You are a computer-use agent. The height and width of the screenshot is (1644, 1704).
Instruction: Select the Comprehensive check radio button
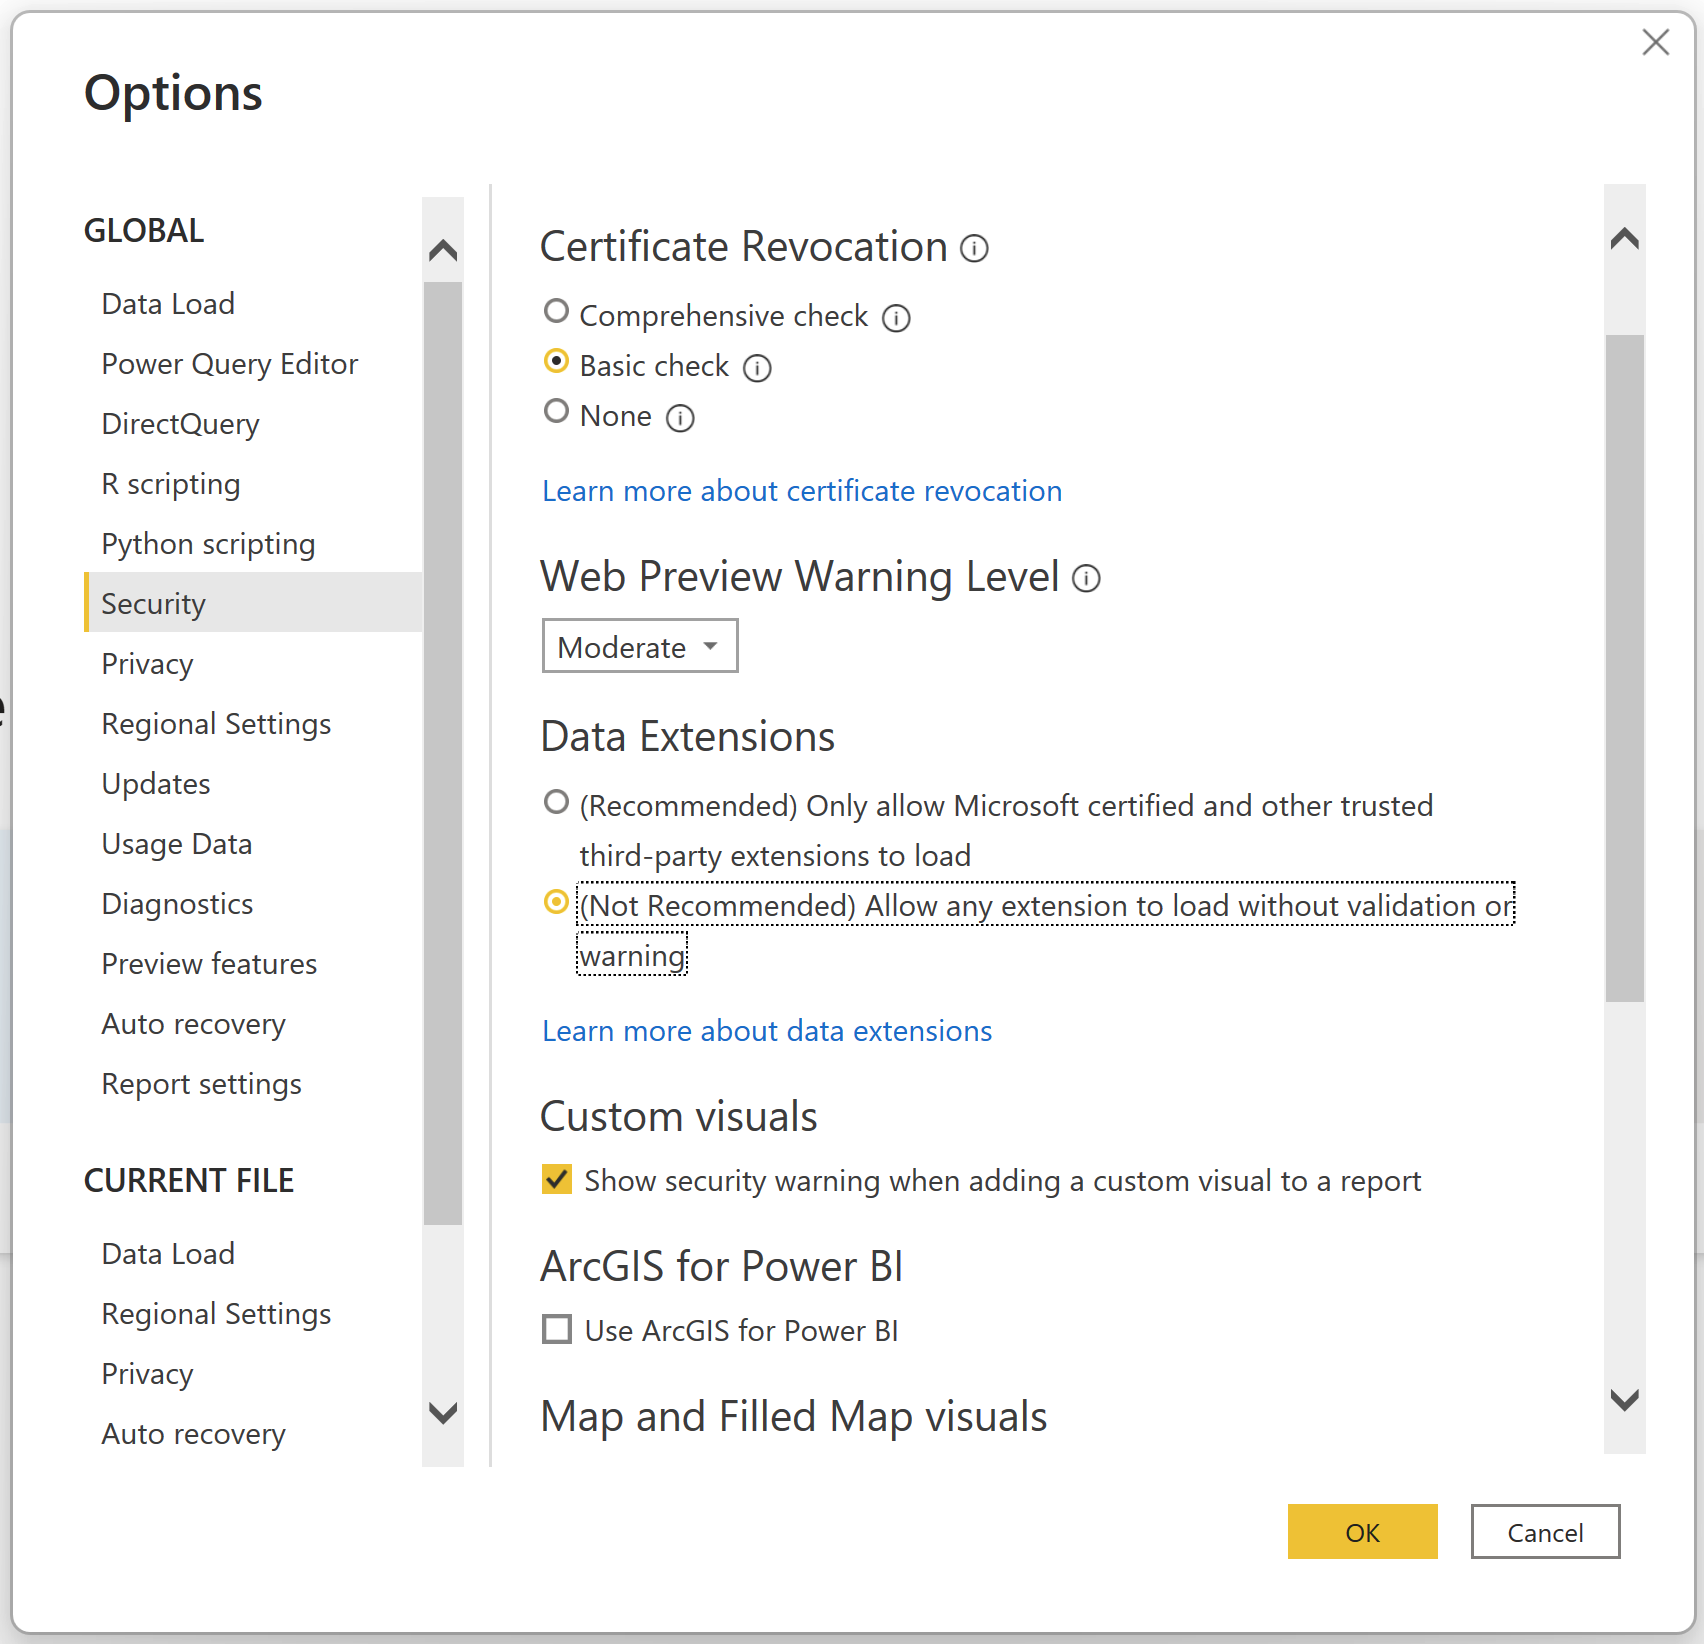coord(556,311)
